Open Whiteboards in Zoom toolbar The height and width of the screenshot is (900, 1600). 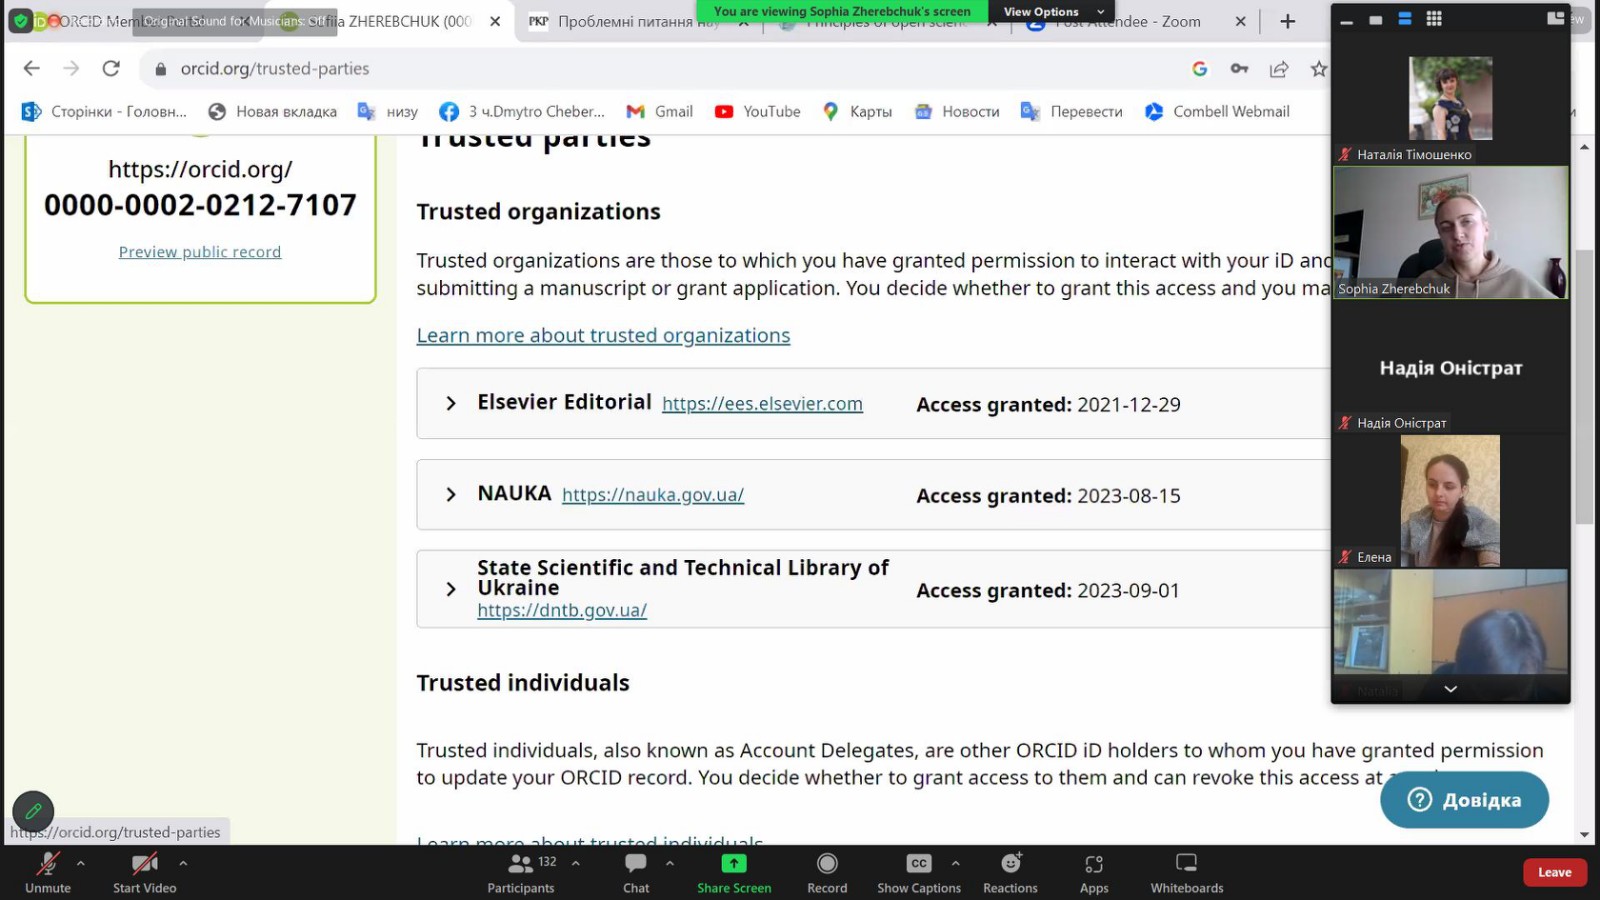tap(1186, 872)
